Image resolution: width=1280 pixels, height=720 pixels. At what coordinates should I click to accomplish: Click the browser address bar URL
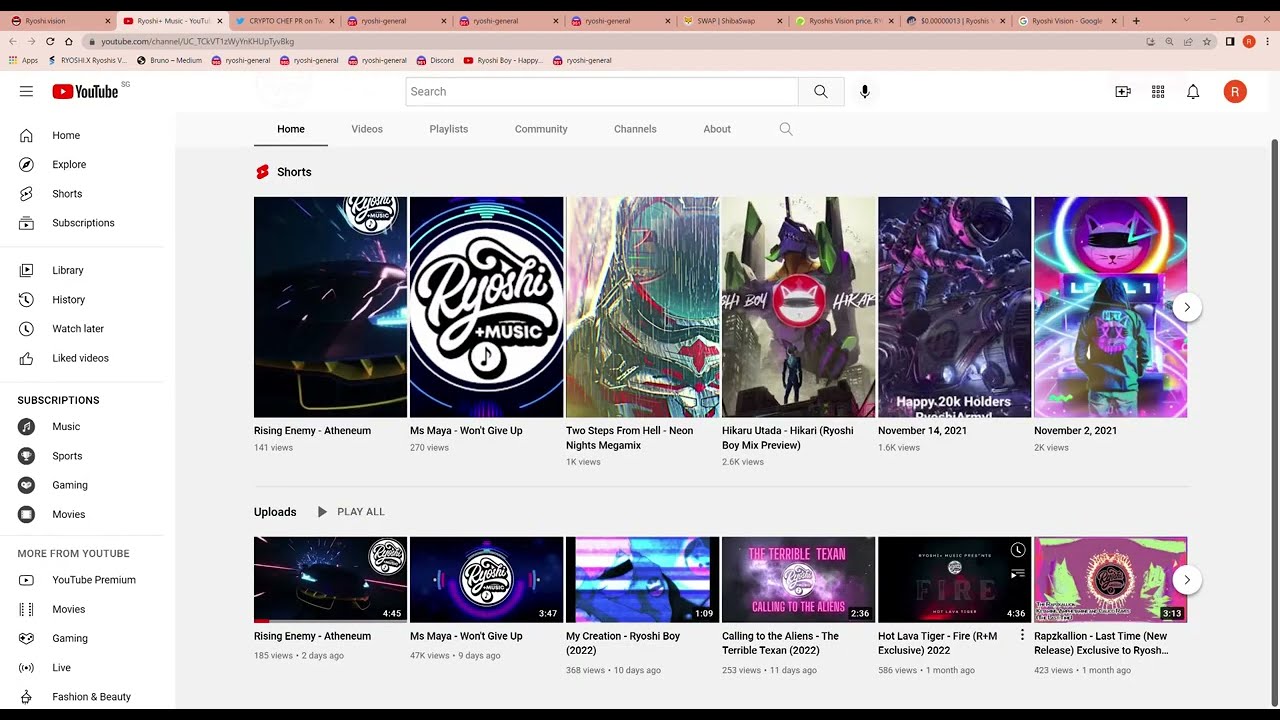pyautogui.click(x=197, y=41)
